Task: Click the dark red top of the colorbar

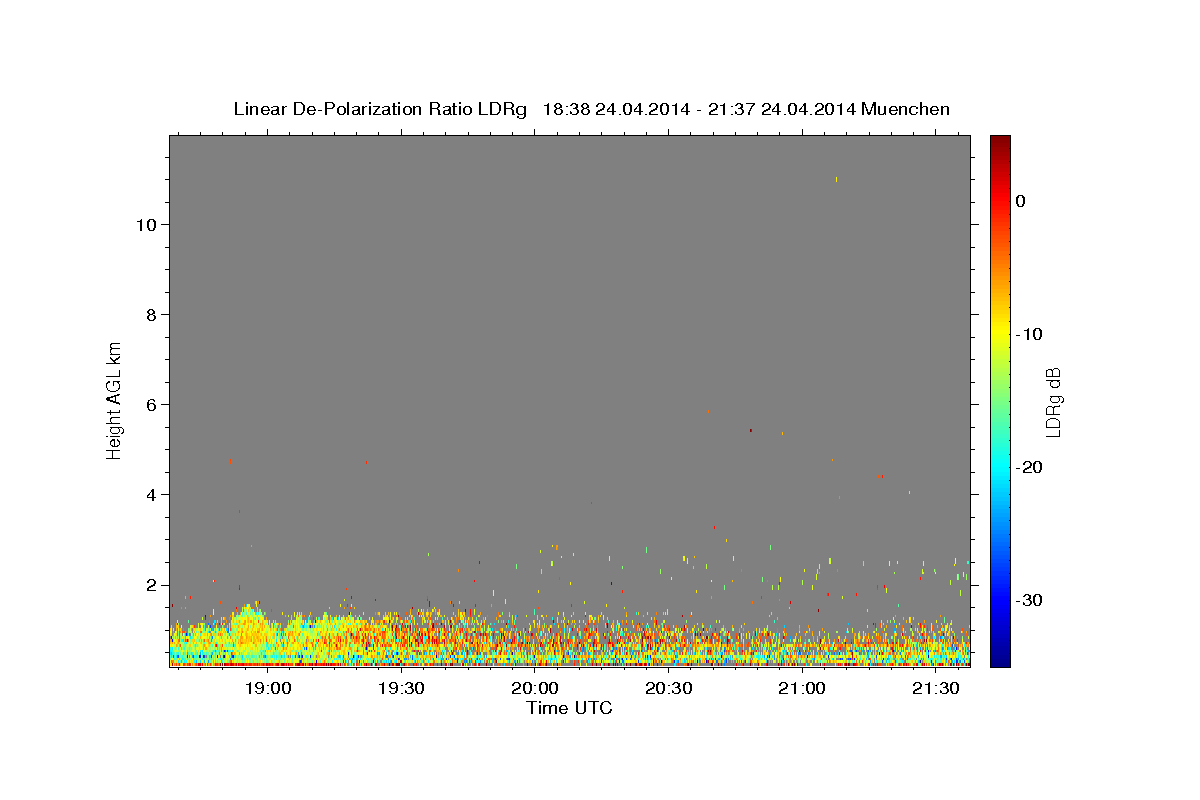Action: click(x=1000, y=143)
